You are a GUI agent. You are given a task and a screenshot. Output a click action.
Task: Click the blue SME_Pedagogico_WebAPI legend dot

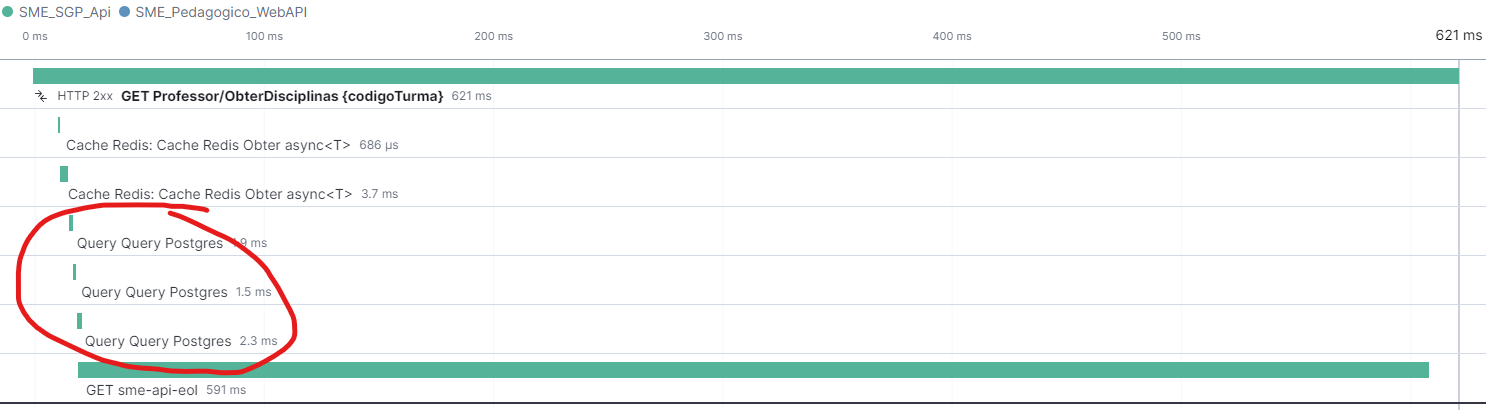point(125,13)
